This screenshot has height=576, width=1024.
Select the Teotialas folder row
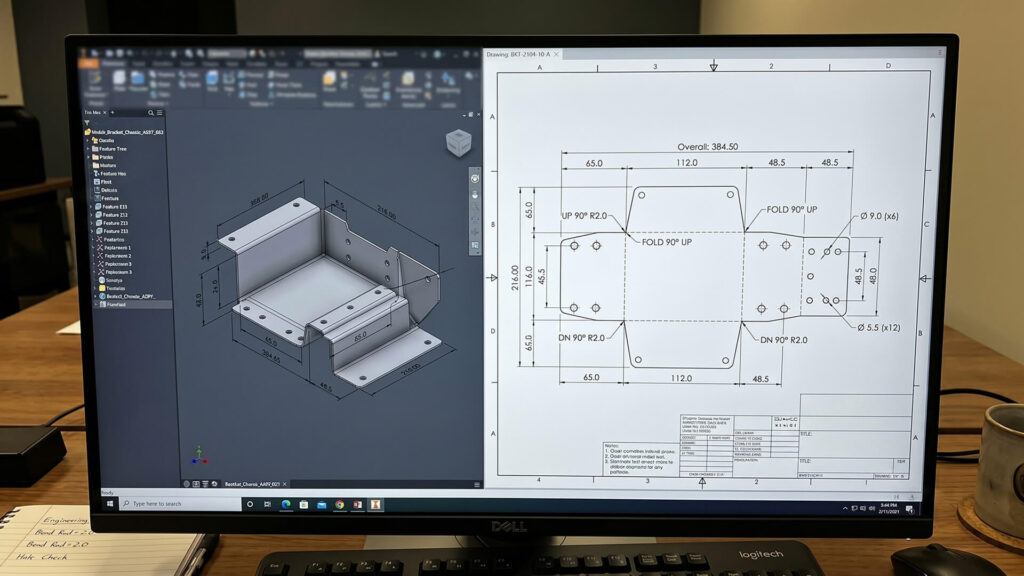[x=111, y=288]
